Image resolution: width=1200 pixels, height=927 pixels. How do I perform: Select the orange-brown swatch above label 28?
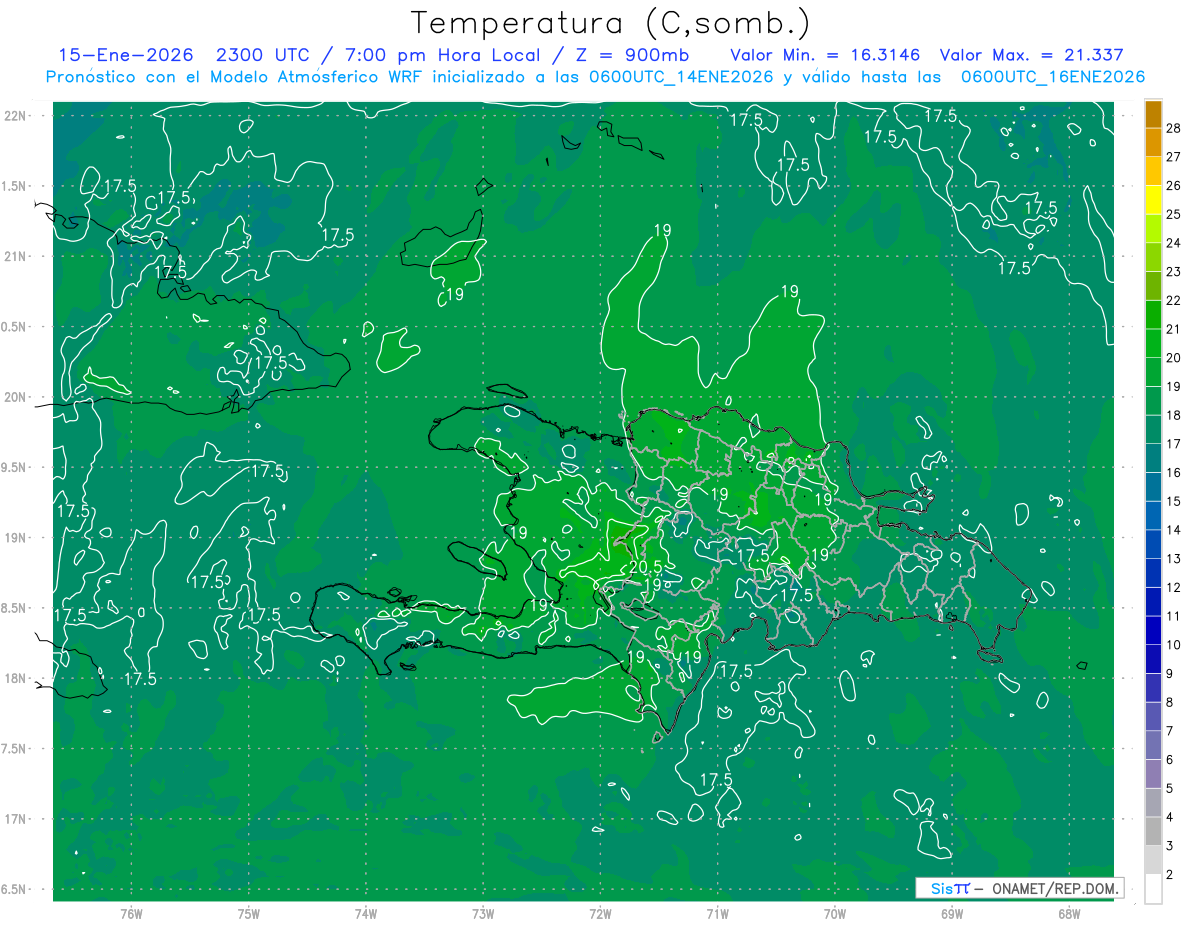[x=1153, y=114]
